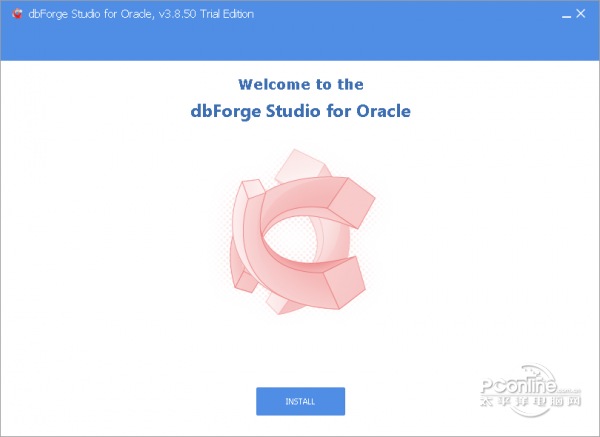Start setup with the INSTALL button

[300, 401]
